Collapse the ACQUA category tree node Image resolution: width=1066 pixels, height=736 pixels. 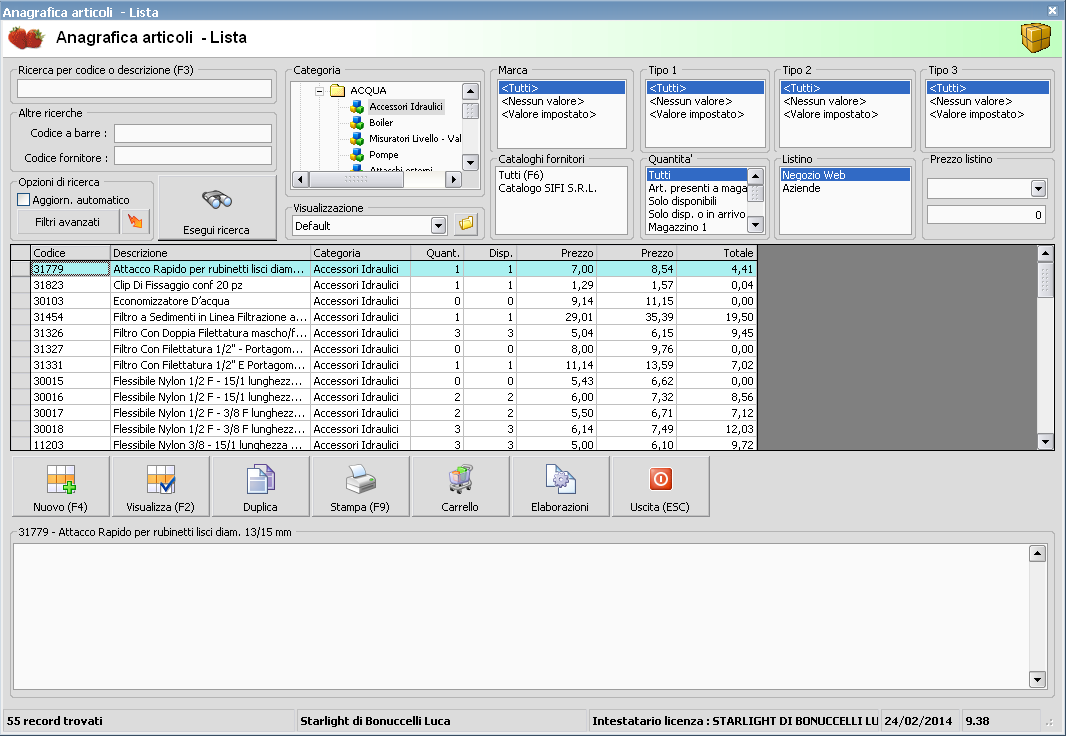(320, 91)
